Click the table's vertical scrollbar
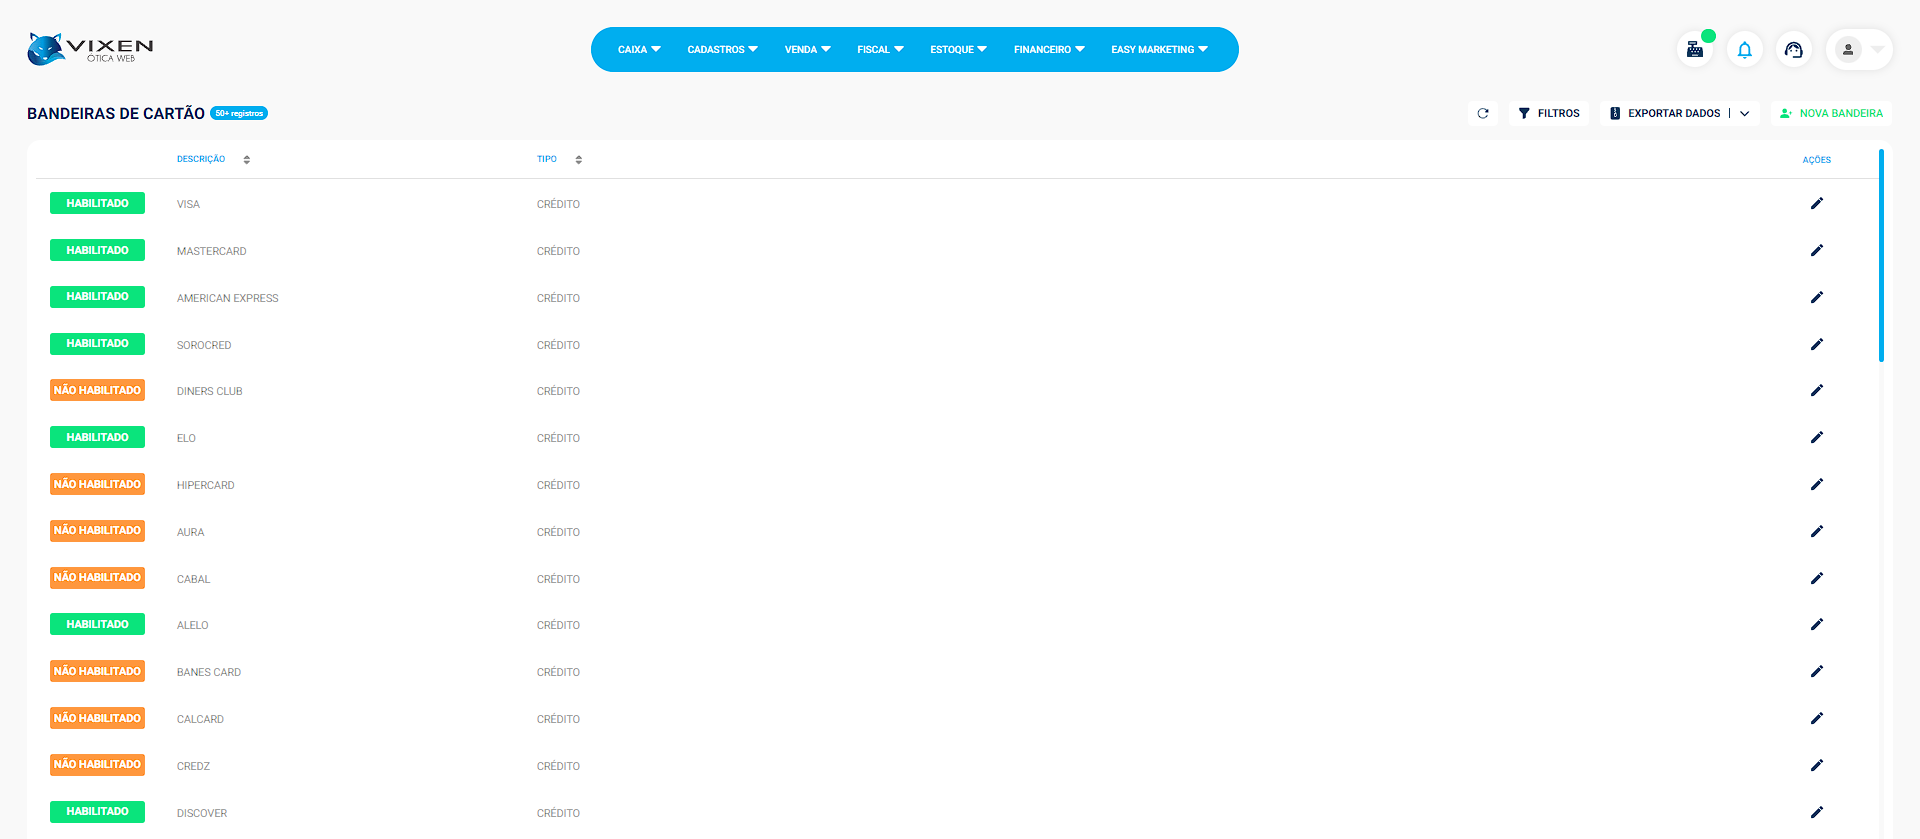The height and width of the screenshot is (839, 1920). tap(1881, 256)
